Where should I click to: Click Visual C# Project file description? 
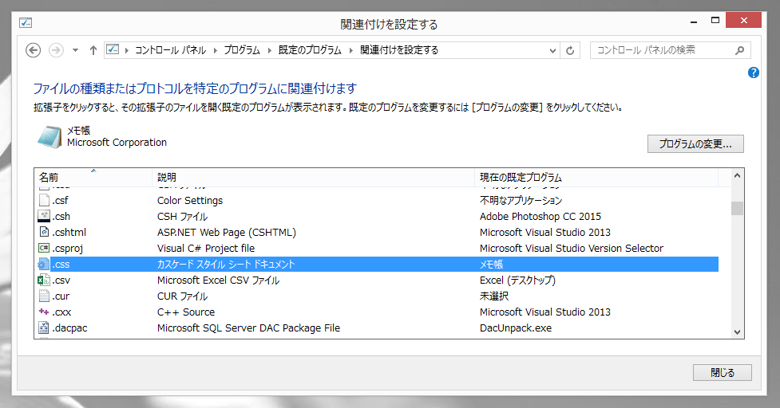click(206, 248)
